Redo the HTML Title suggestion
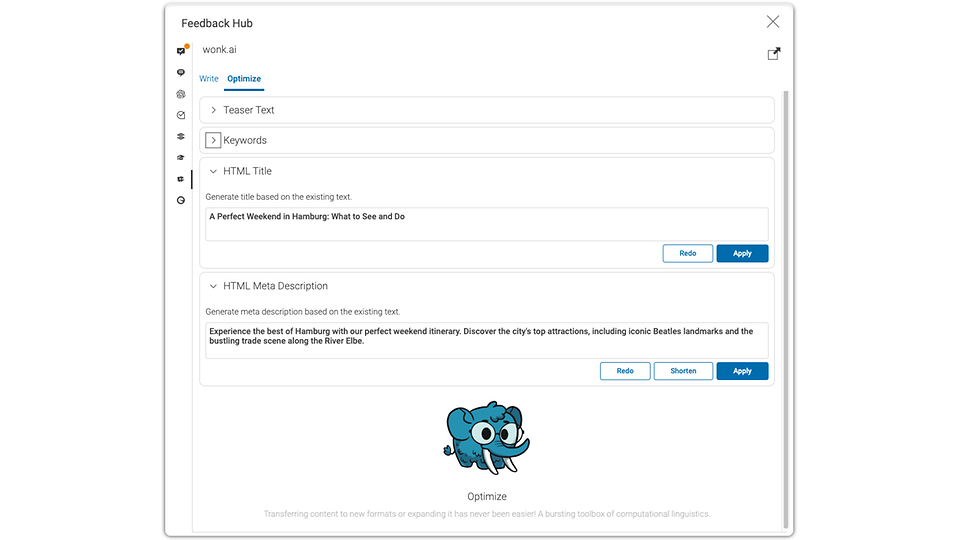 coord(688,253)
